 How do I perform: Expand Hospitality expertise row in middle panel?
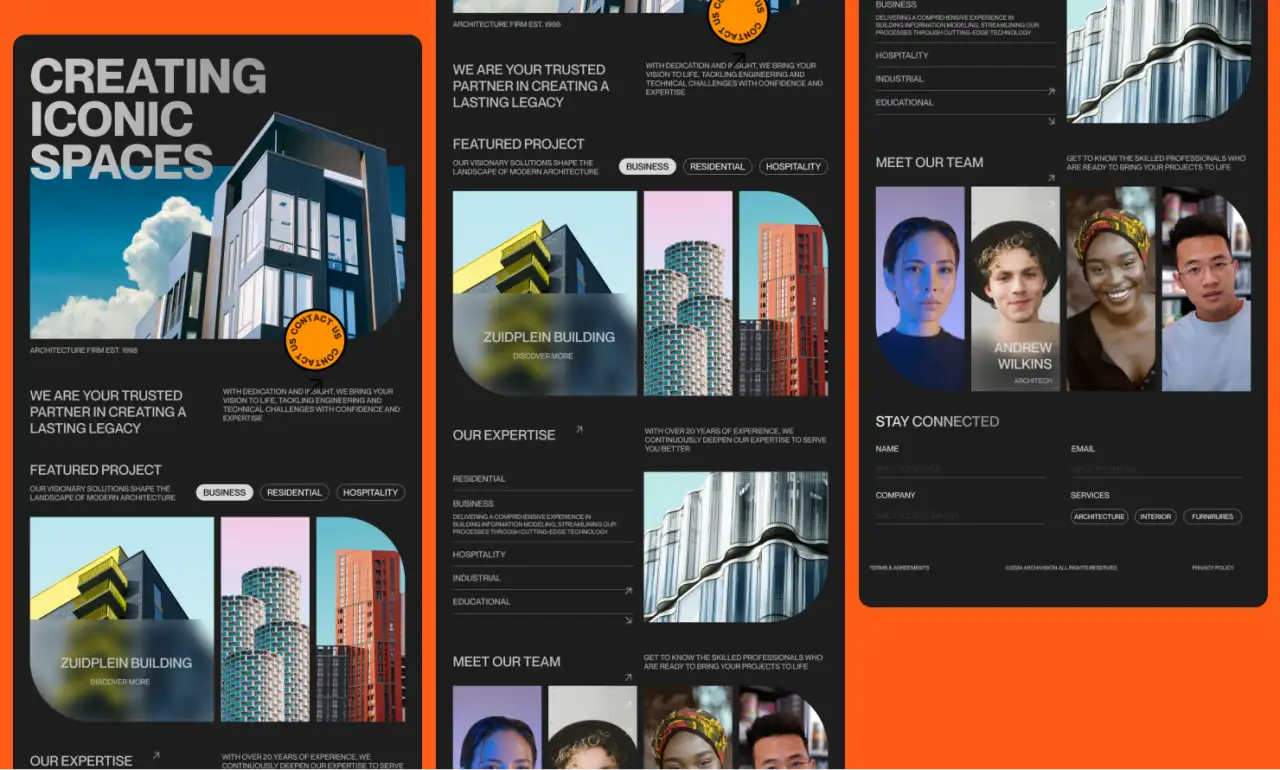coord(542,555)
